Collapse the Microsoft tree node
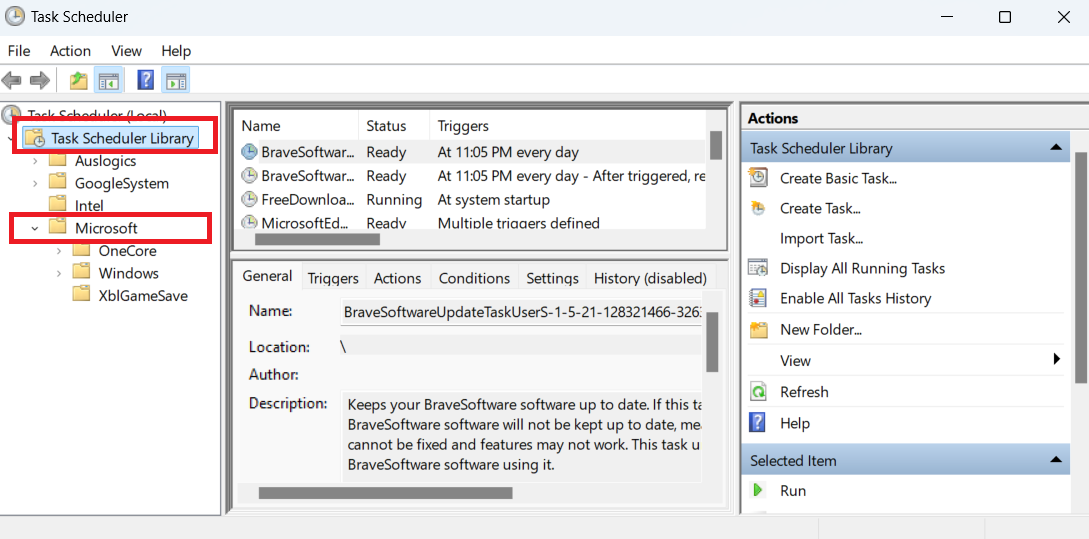This screenshot has height=539, width=1089. click(x=35, y=228)
